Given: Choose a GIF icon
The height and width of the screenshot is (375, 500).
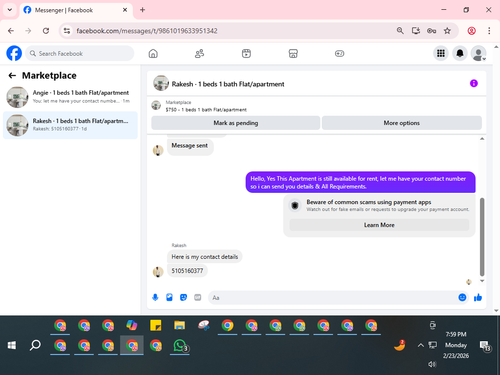Looking at the screenshot, I should pos(198,297).
